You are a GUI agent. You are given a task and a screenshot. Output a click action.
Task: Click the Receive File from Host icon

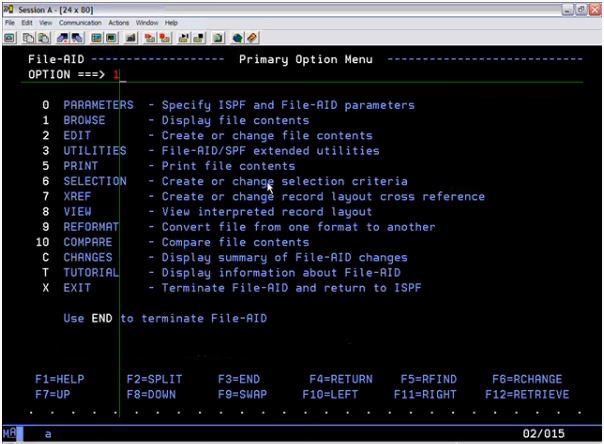click(x=77, y=38)
